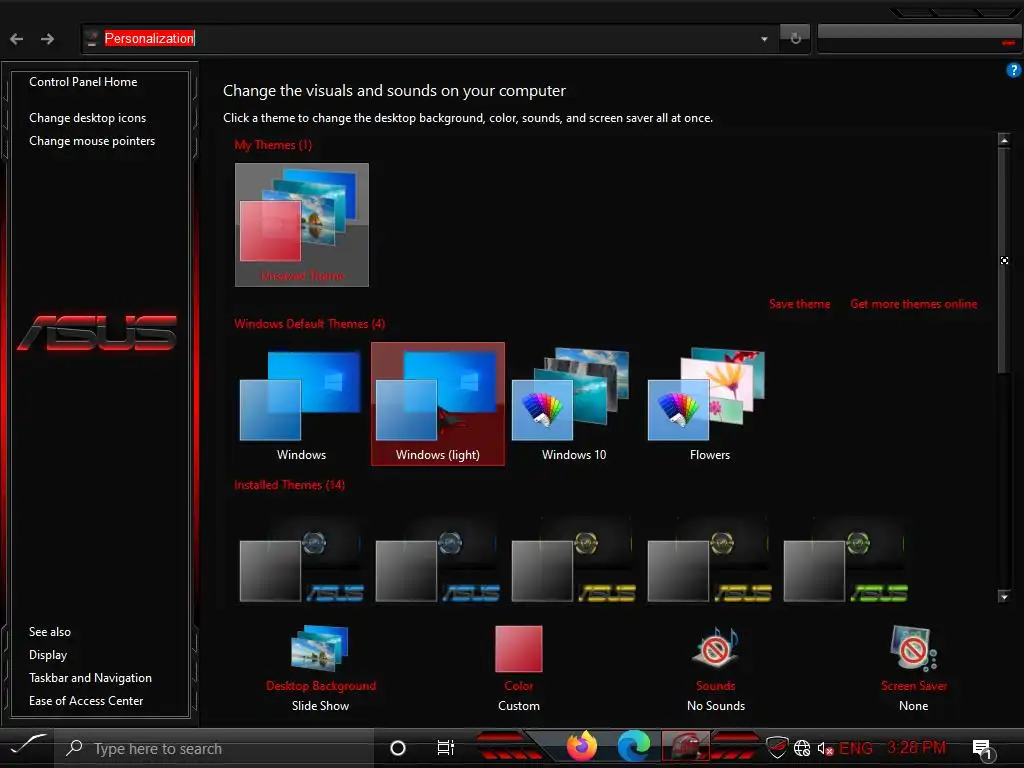
Task: Select the green ASUS installed theme
Action: click(x=846, y=560)
